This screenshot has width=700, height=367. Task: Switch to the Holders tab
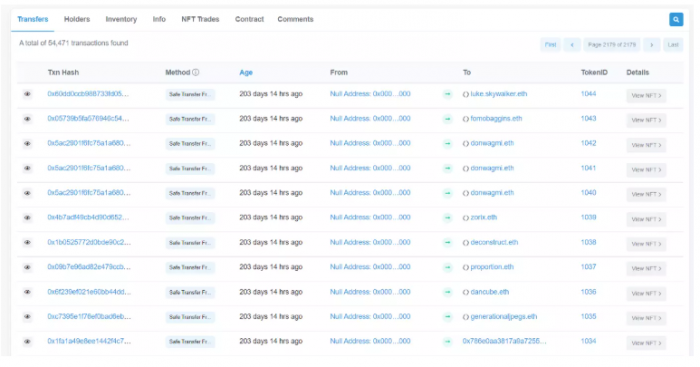(77, 19)
